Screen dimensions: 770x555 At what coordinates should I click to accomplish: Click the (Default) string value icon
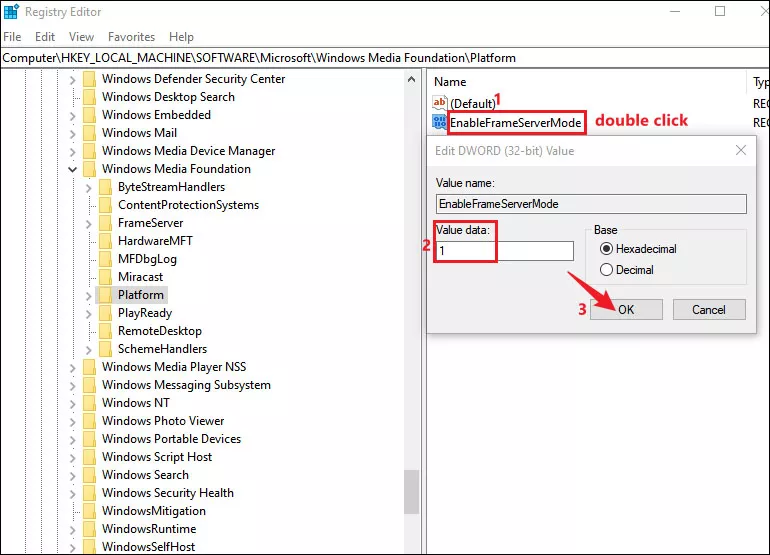pyautogui.click(x=440, y=103)
